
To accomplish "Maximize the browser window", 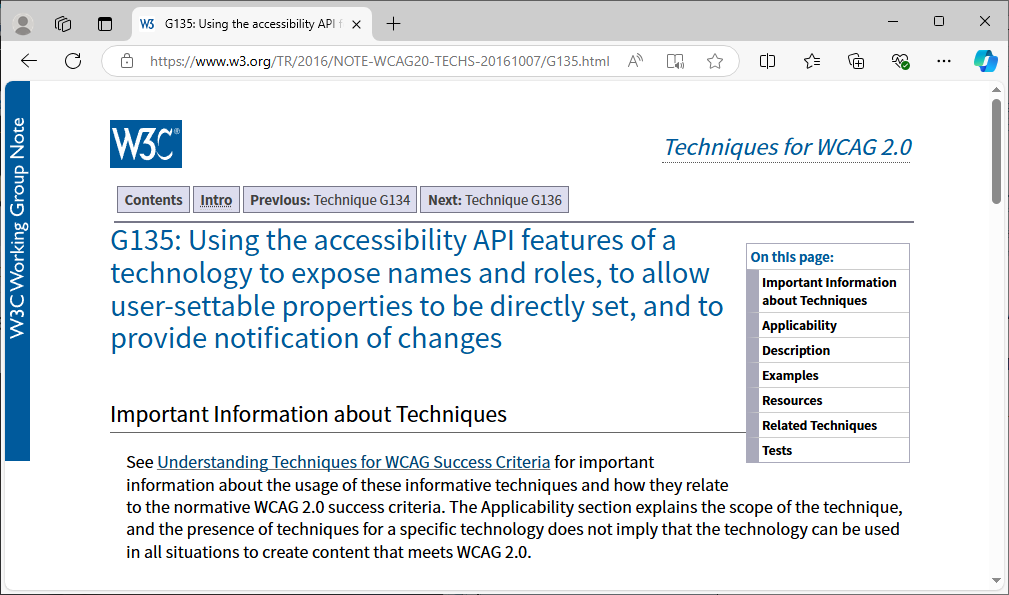I will (x=939, y=21).
